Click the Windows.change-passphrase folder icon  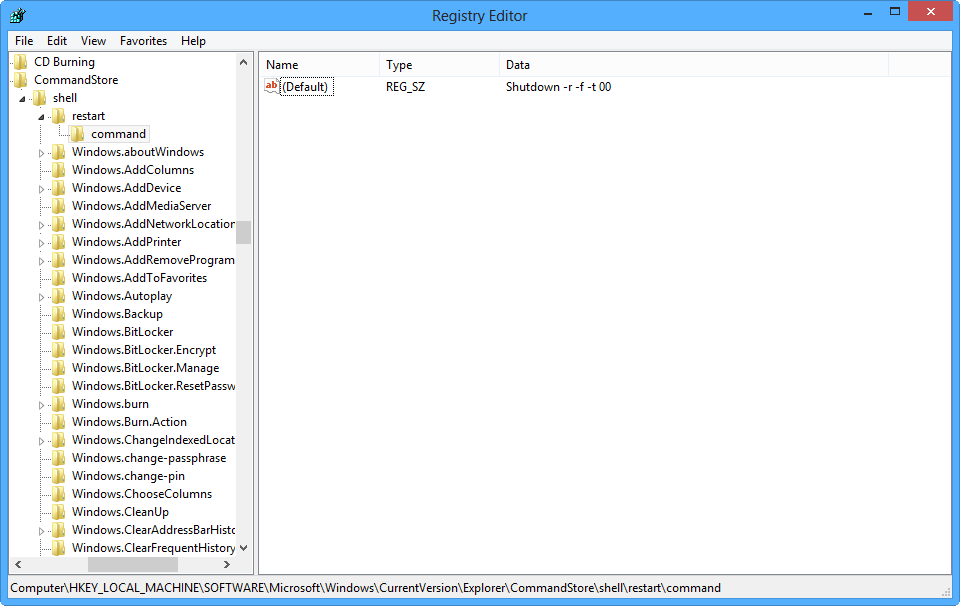tap(59, 458)
